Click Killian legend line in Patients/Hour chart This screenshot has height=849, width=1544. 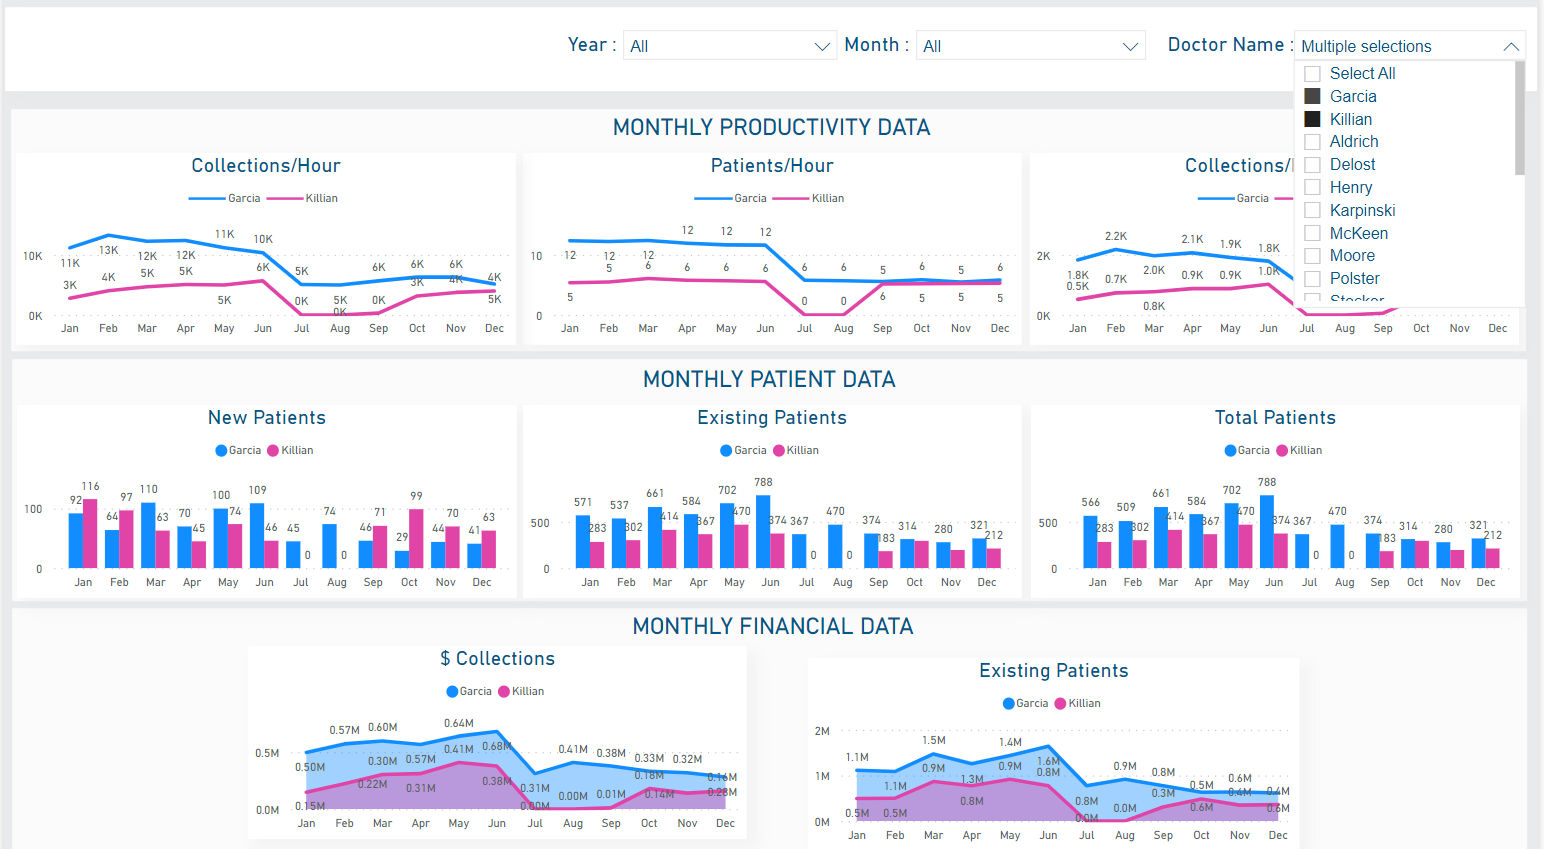coord(790,199)
